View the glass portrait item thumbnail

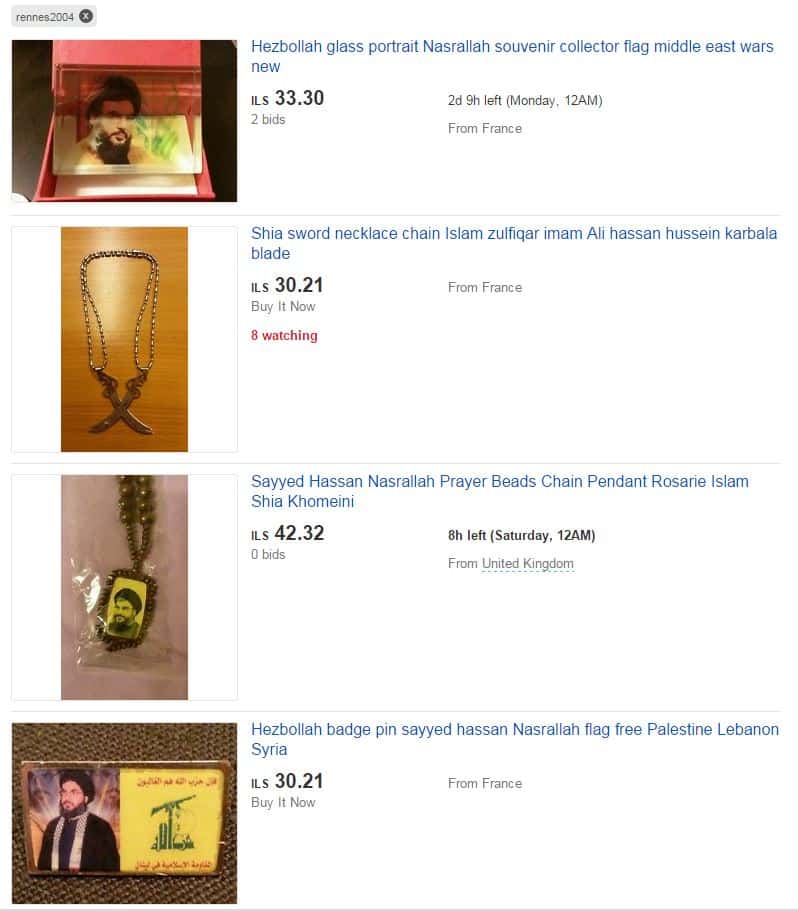click(124, 121)
